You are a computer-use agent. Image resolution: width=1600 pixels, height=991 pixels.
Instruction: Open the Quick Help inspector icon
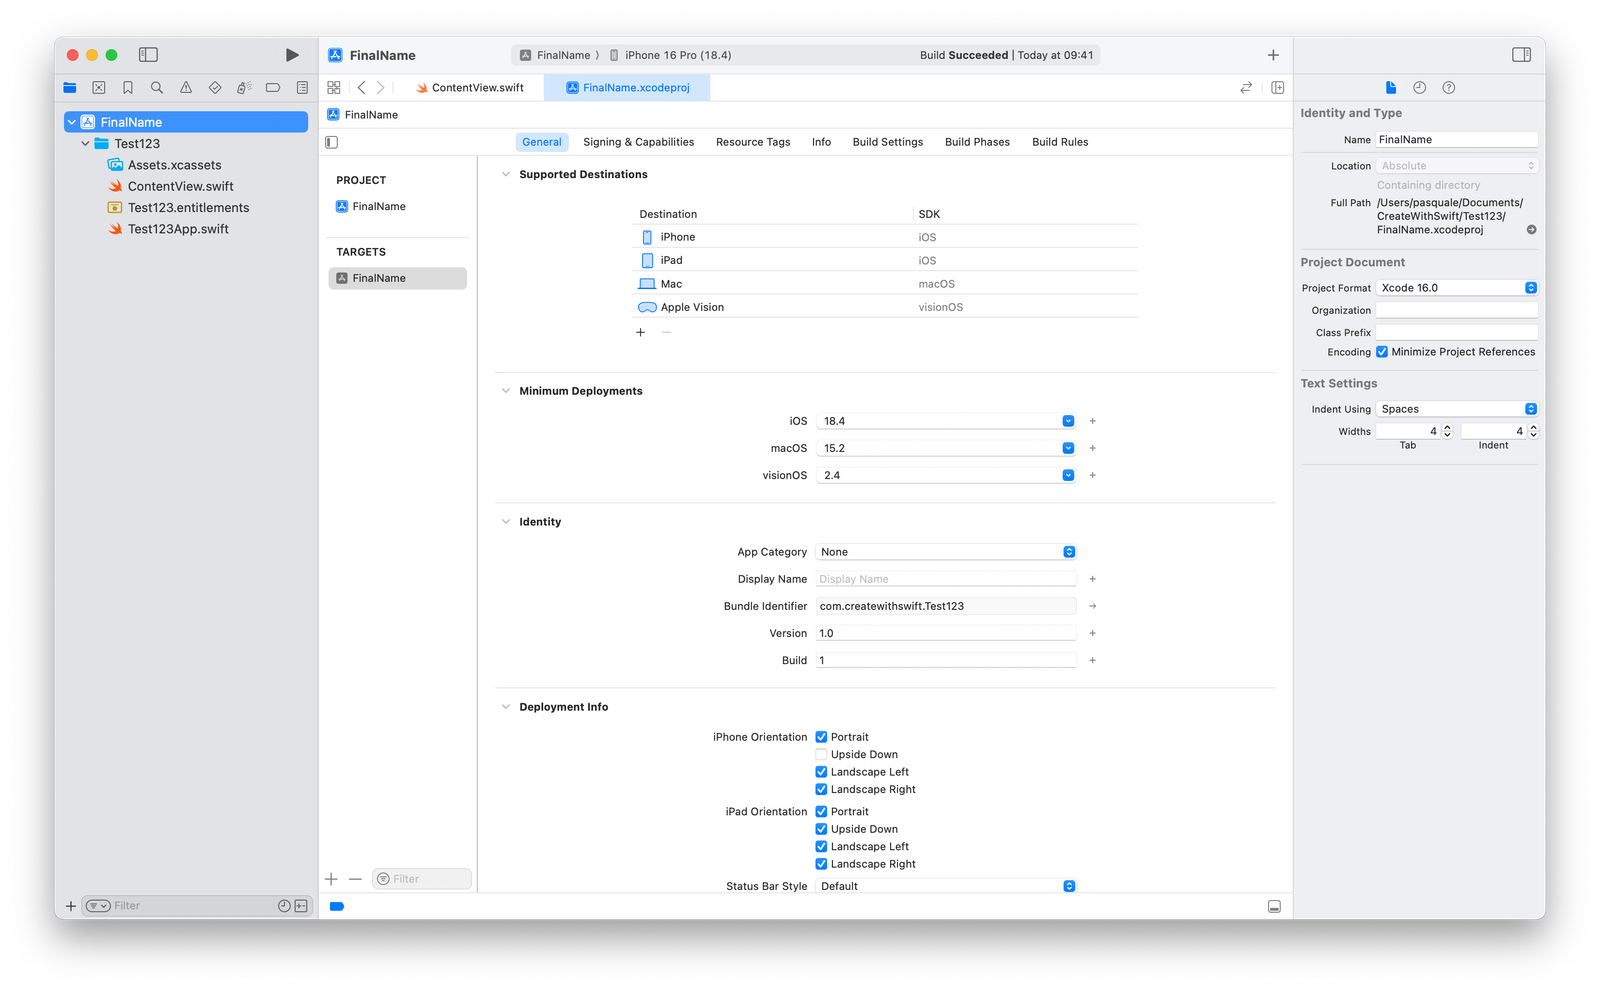coord(1448,87)
